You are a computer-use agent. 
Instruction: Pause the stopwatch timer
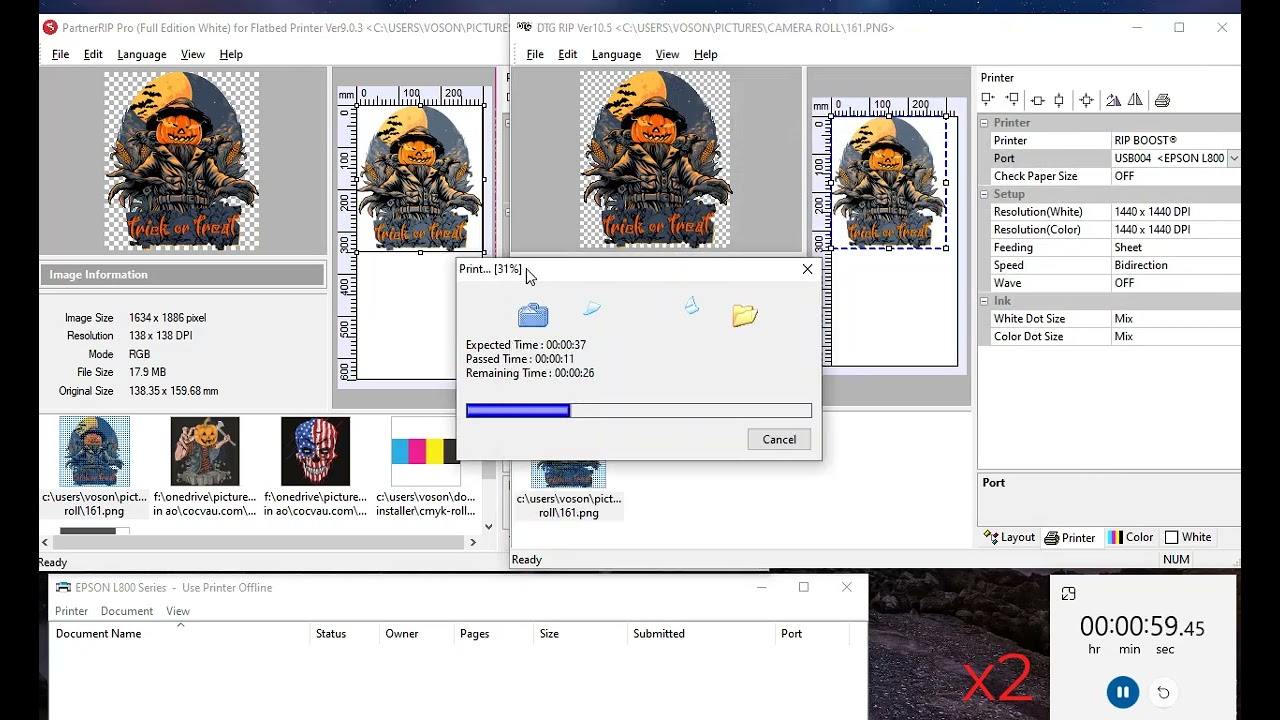[1123, 692]
